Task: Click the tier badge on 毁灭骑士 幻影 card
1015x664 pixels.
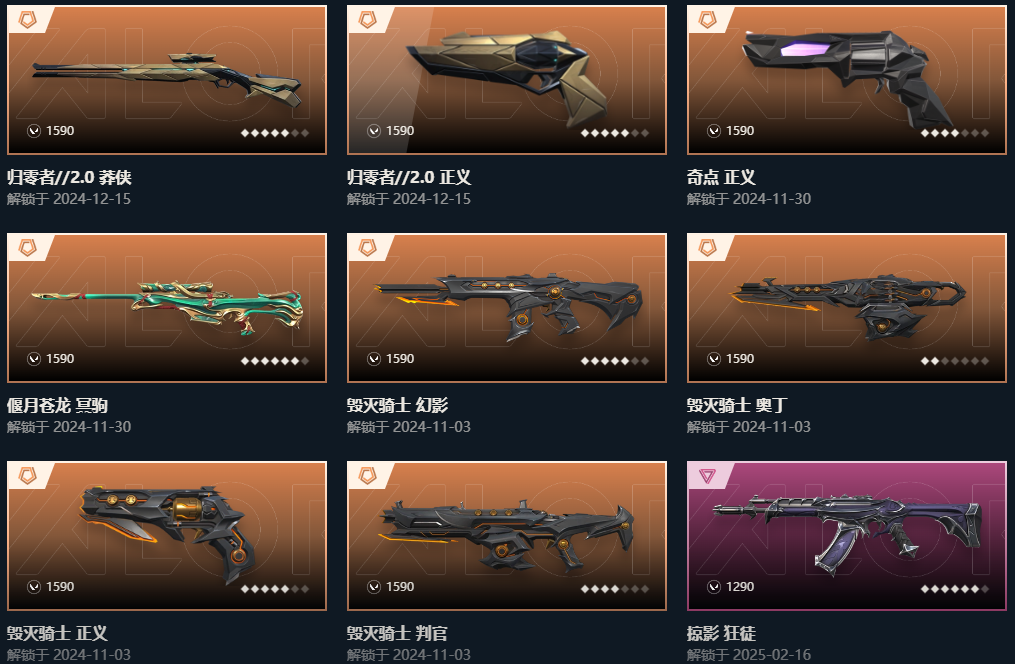Action: pyautogui.click(x=368, y=248)
